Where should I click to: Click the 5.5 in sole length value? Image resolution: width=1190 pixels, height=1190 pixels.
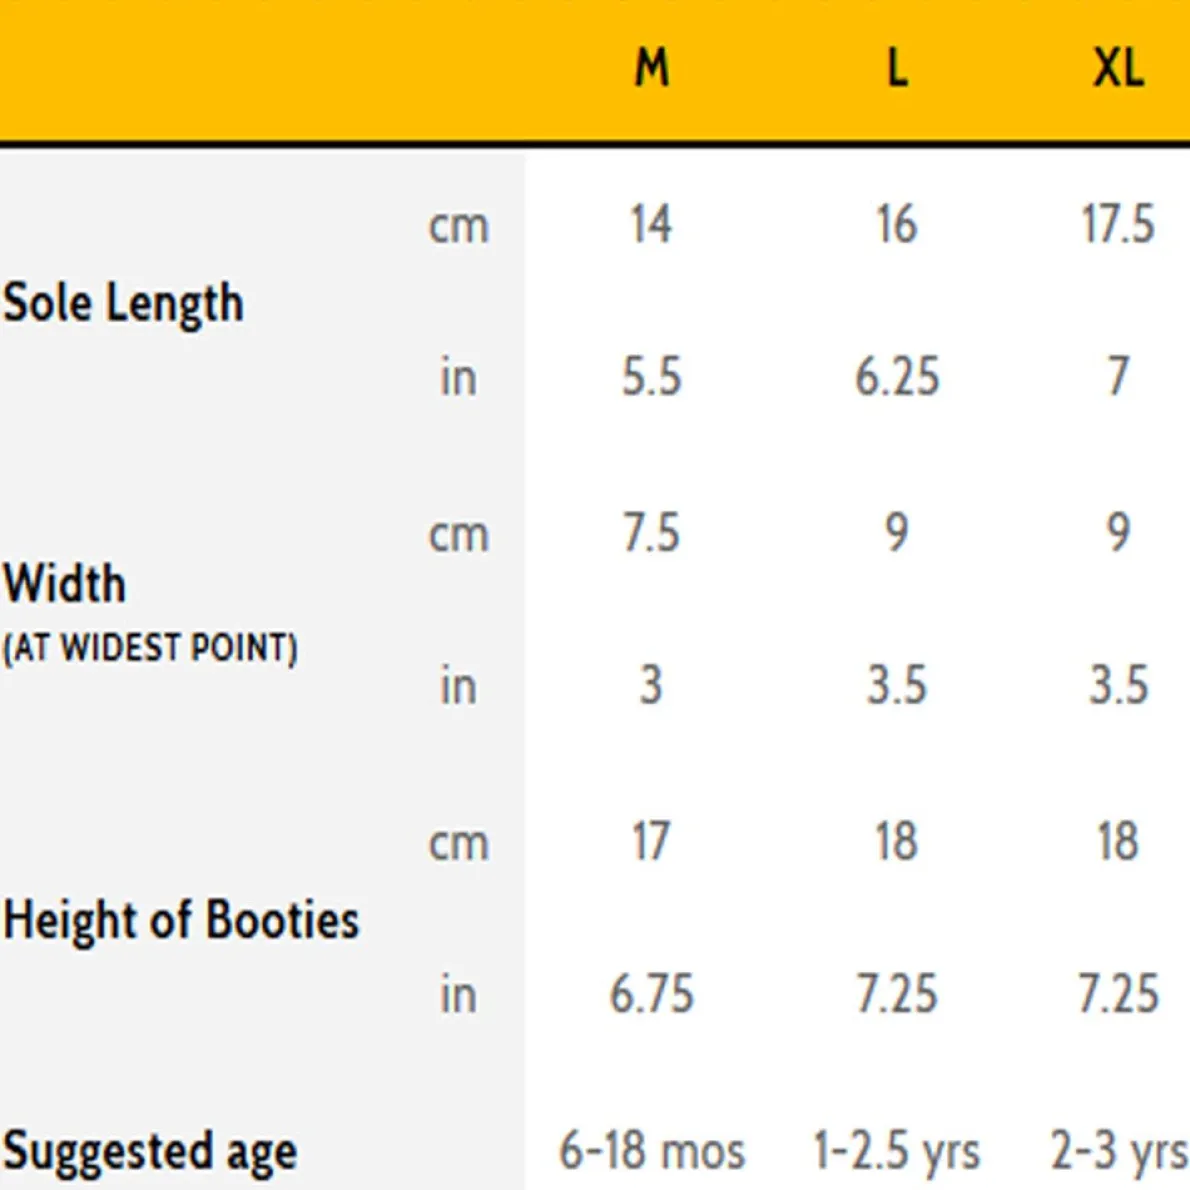point(651,377)
